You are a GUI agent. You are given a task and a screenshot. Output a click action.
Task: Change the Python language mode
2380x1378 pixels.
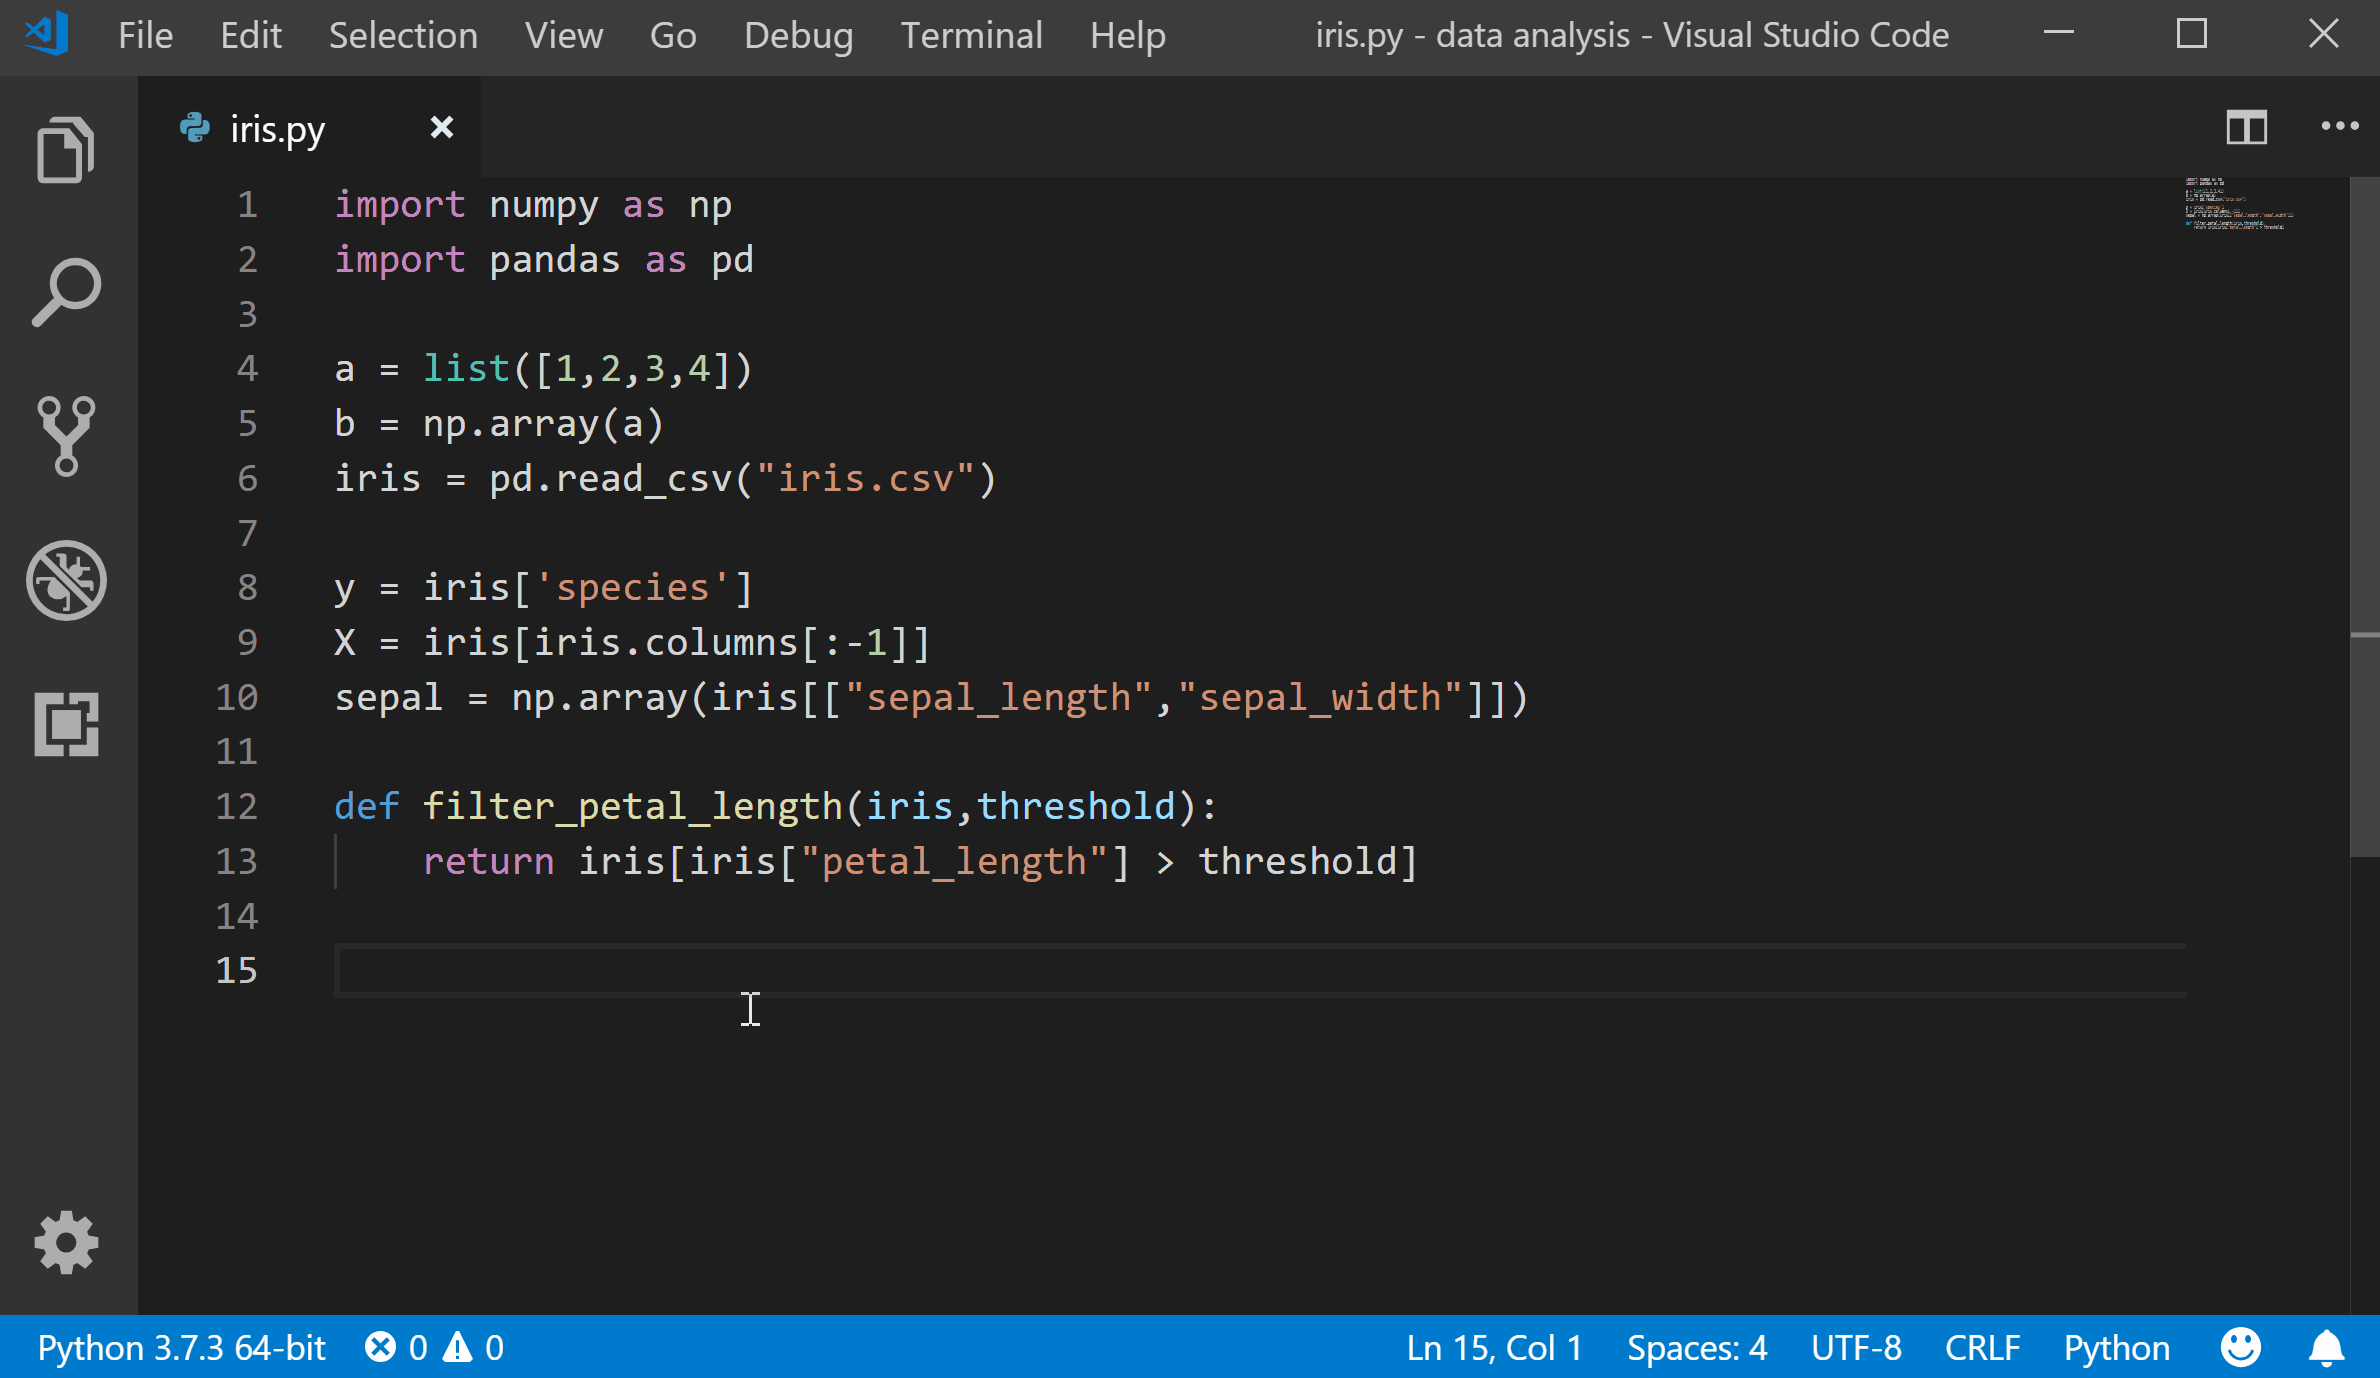click(2116, 1348)
